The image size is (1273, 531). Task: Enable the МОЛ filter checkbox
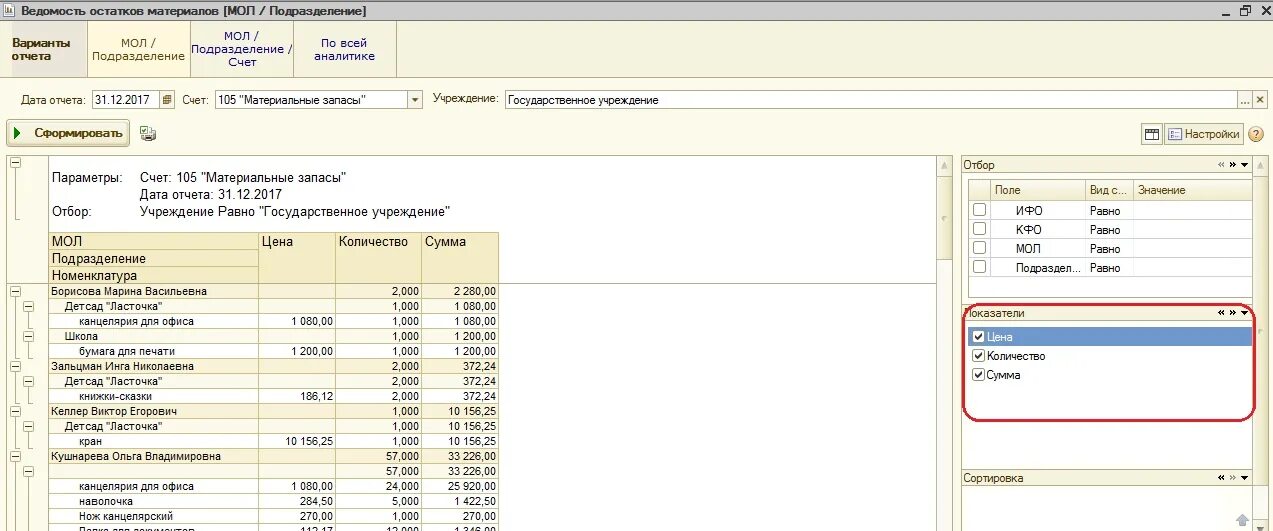[x=980, y=248]
